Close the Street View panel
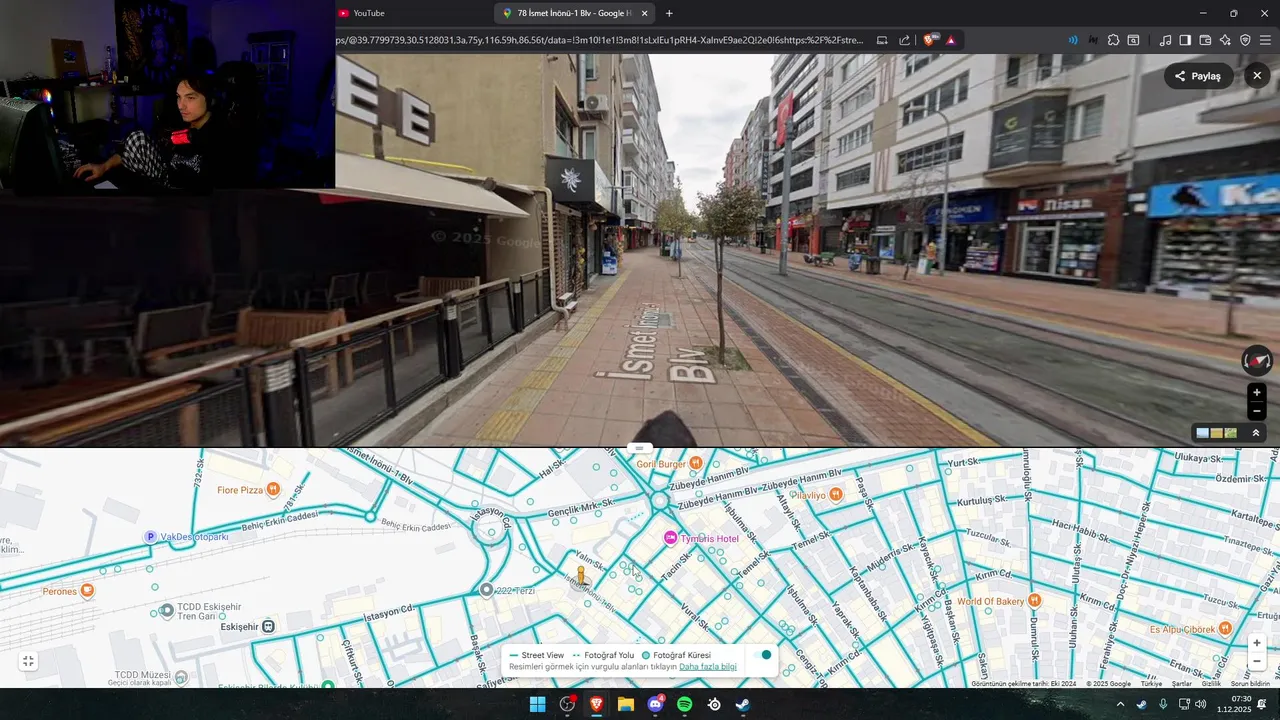Viewport: 1280px width, 720px height. (x=1257, y=76)
